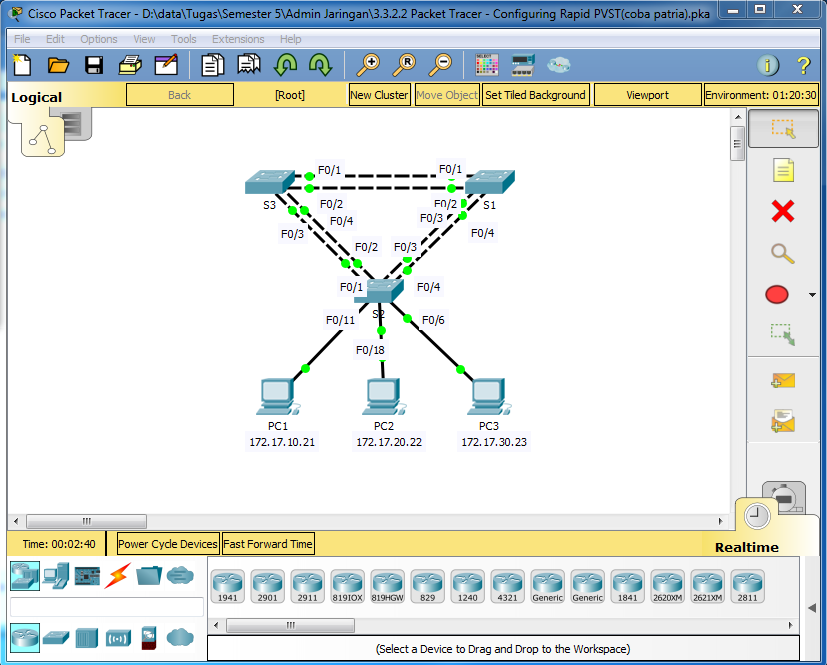Viewport: 827px width, 665px height.
Task: Select the Wireless Devices subcategory
Action: (118, 638)
